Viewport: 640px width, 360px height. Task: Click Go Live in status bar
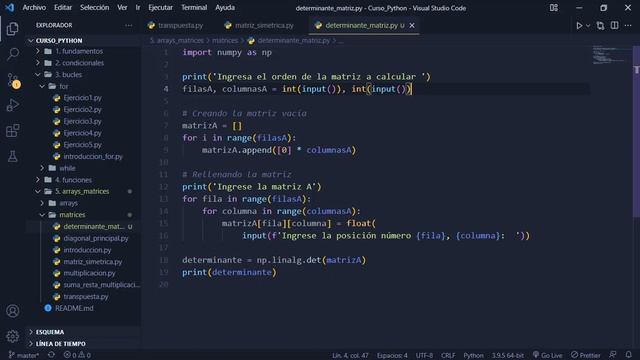point(547,355)
